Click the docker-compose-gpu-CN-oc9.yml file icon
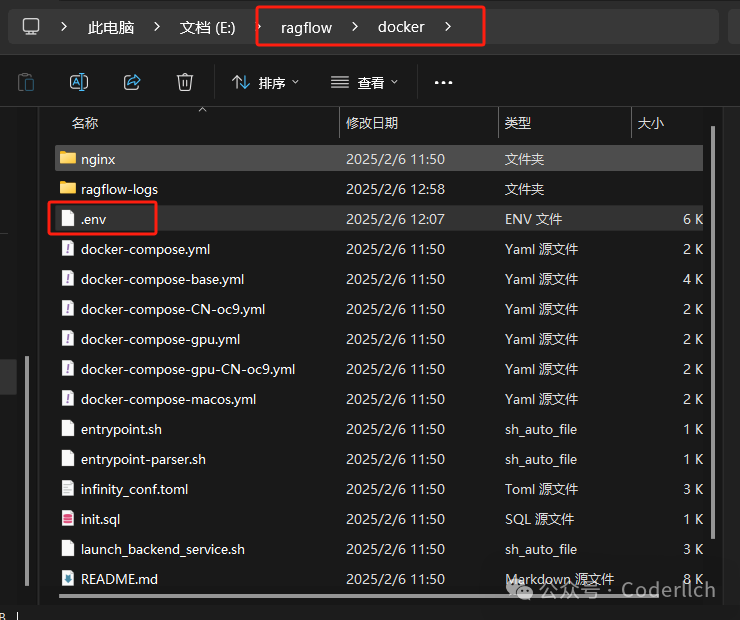Viewport: 740px width, 620px height. (x=68, y=369)
